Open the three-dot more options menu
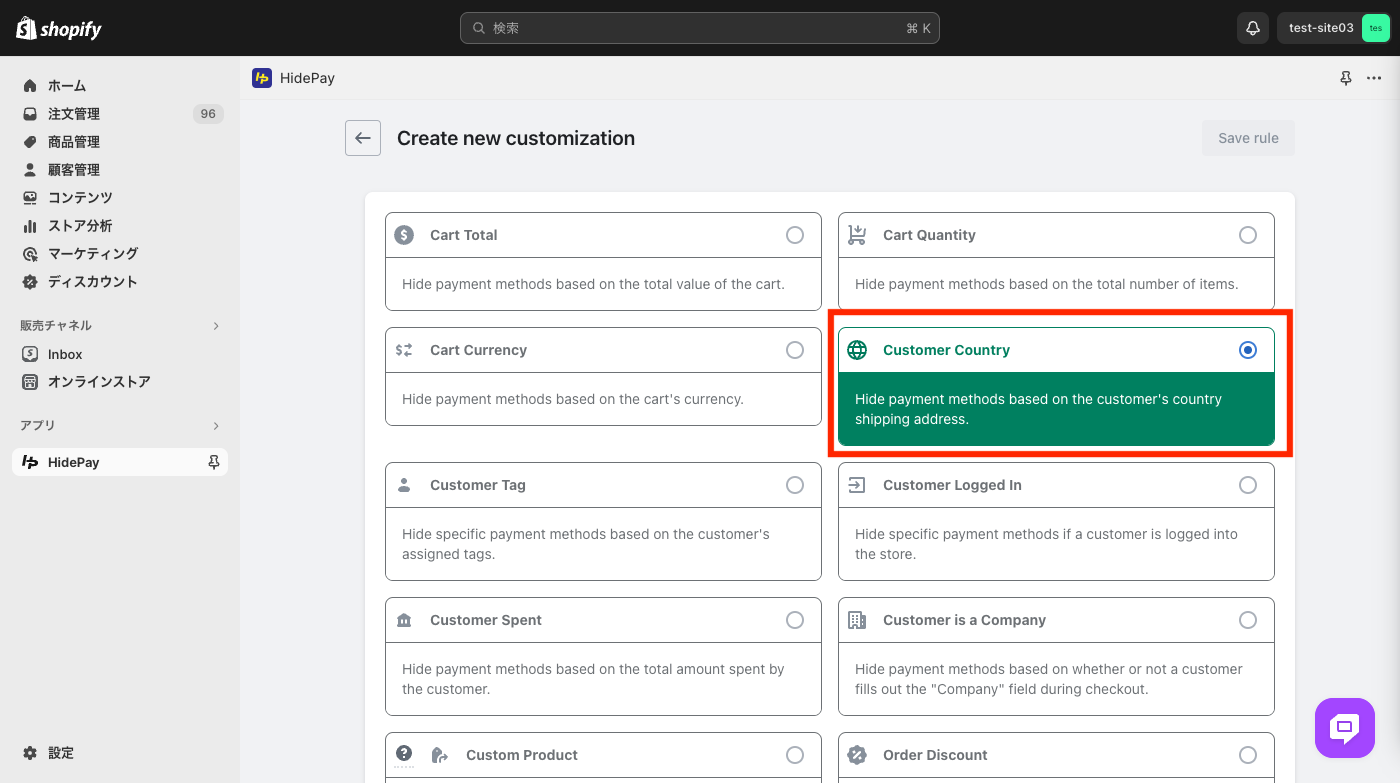Screen dimensions: 1400x783 [x=1374, y=78]
